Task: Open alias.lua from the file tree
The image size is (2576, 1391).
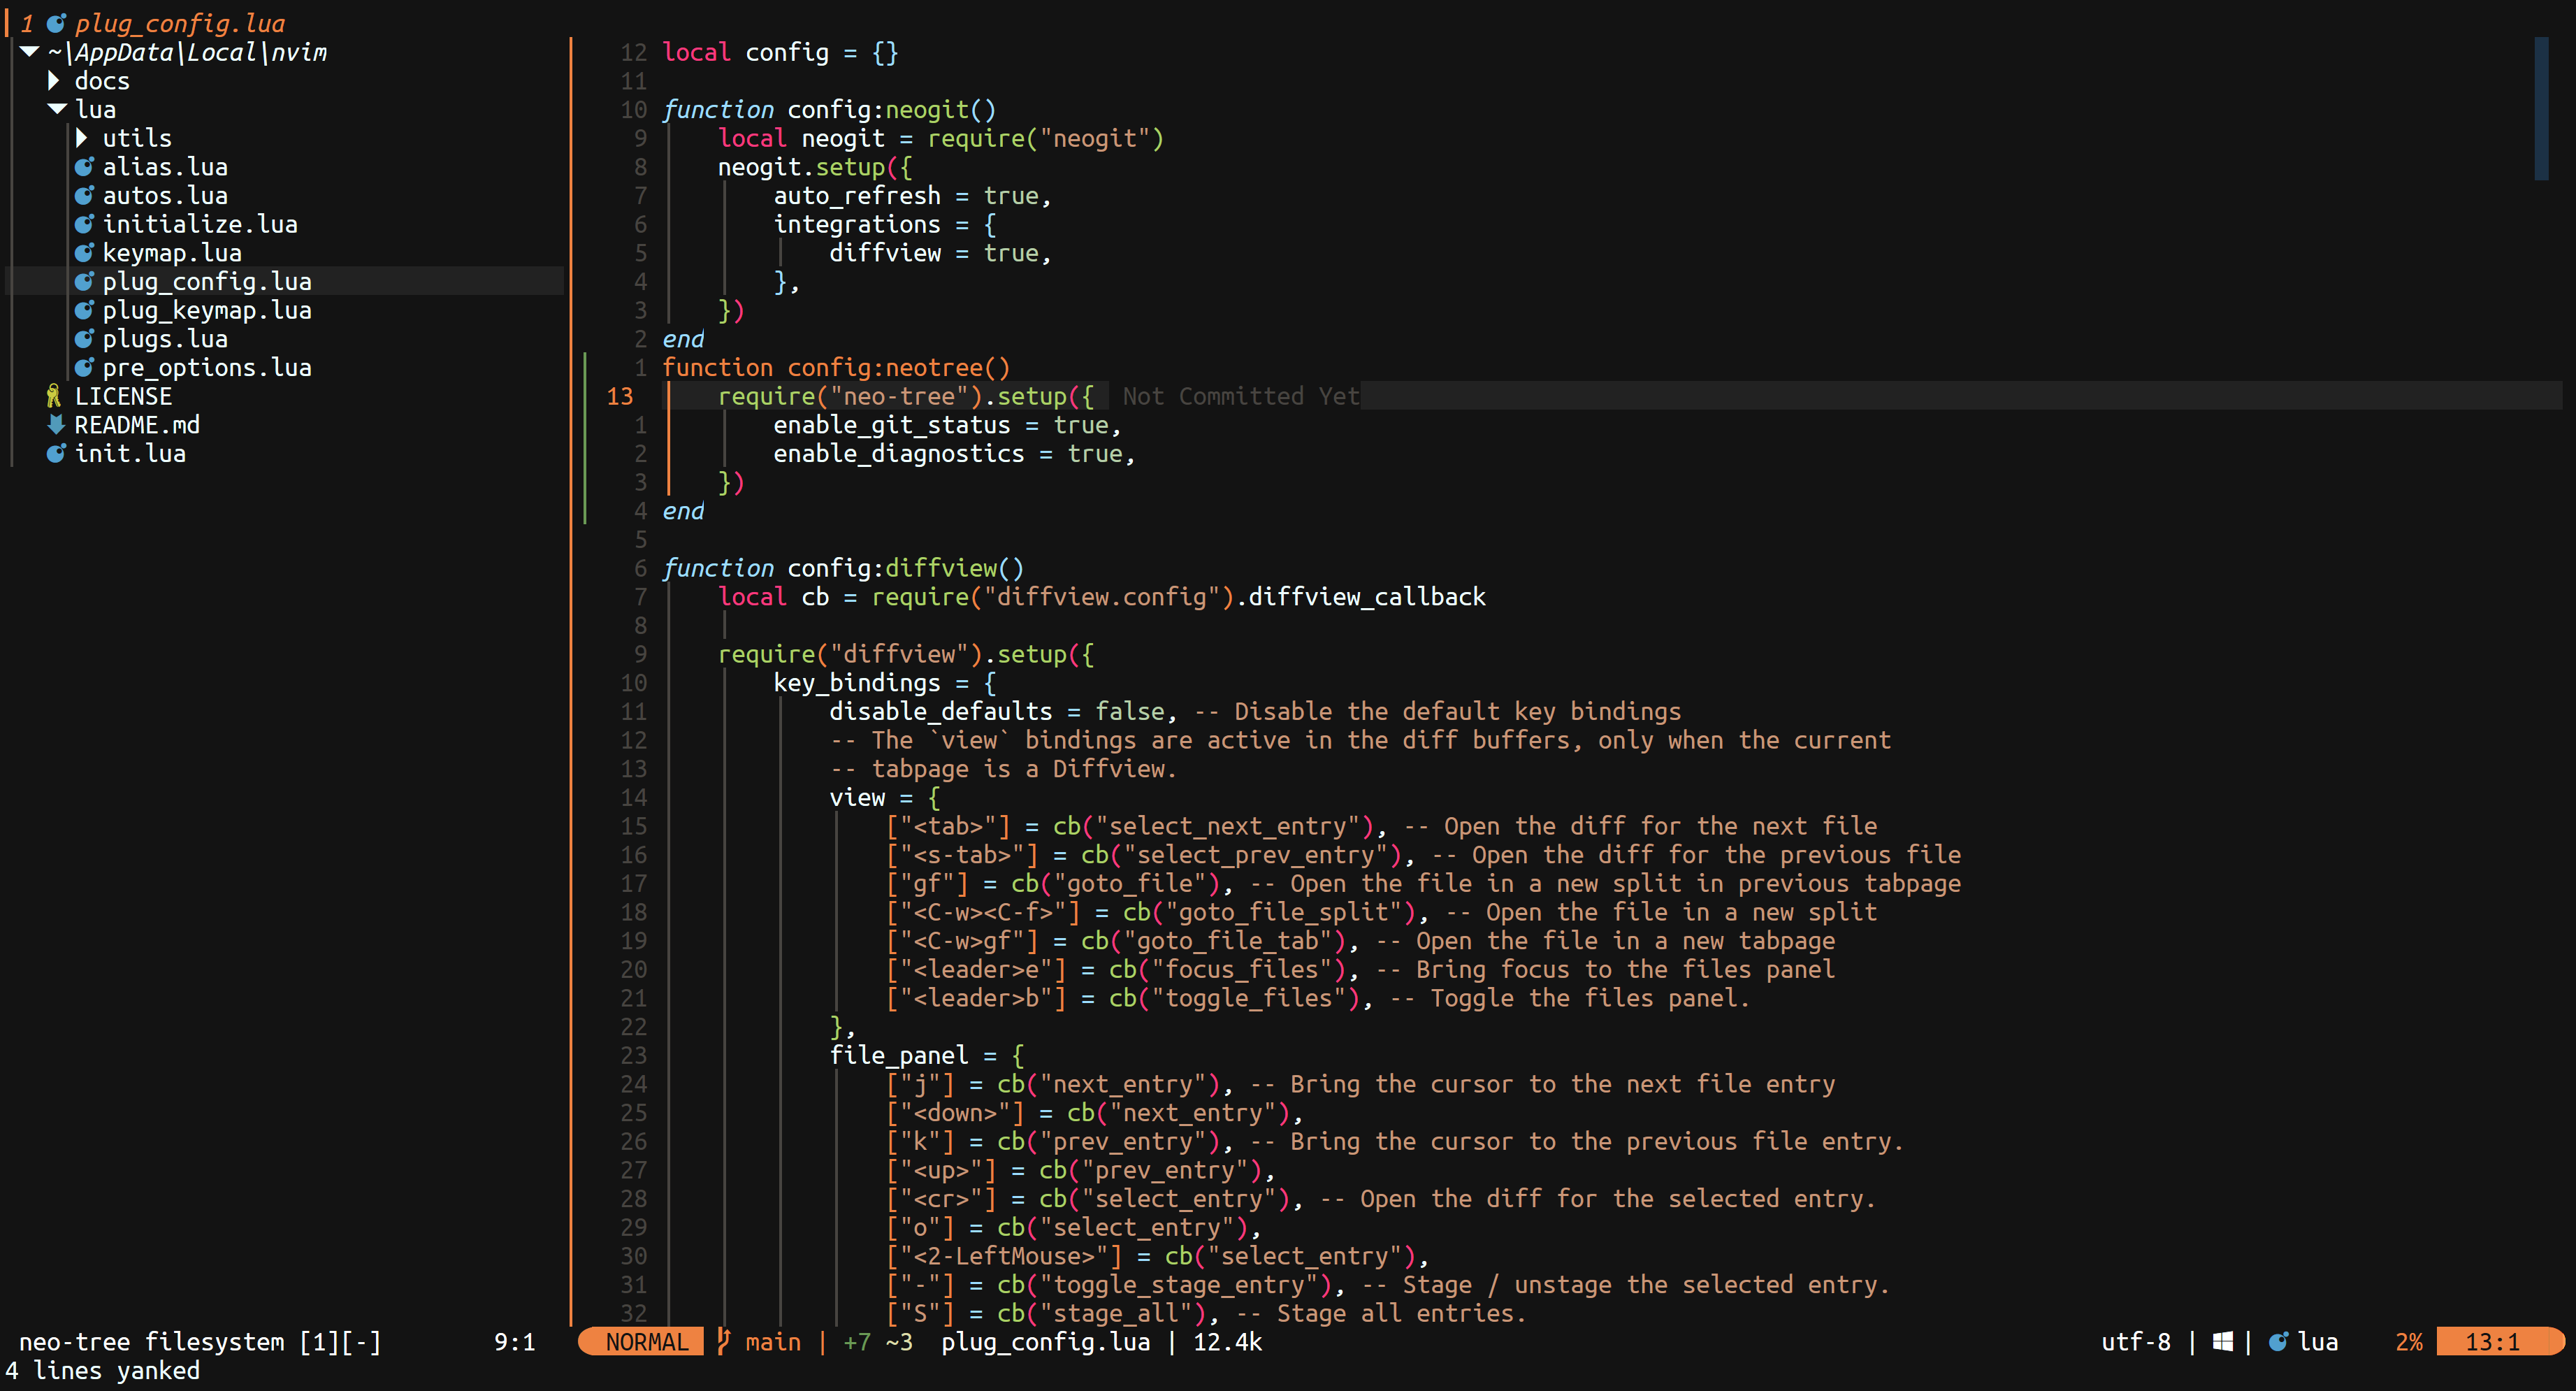Action: [165, 167]
